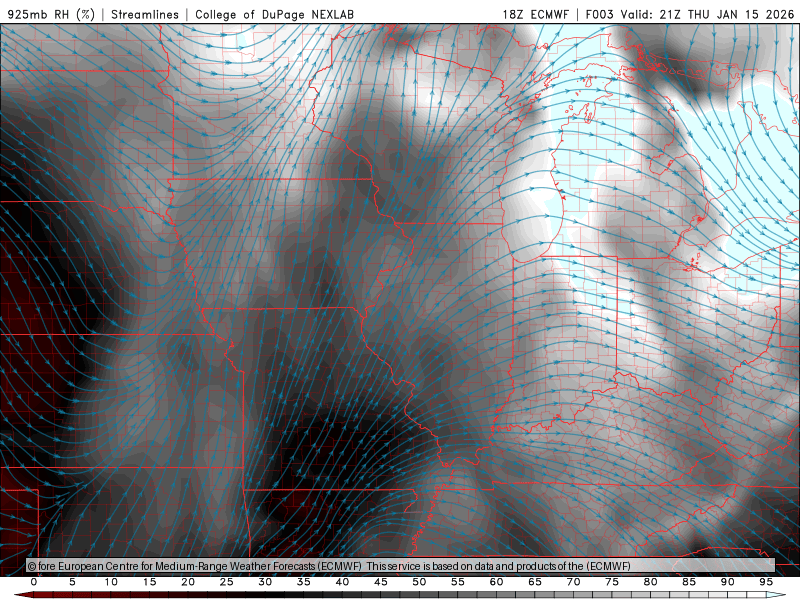Click the dark red low-end arrow of the color bar

(x=24, y=595)
